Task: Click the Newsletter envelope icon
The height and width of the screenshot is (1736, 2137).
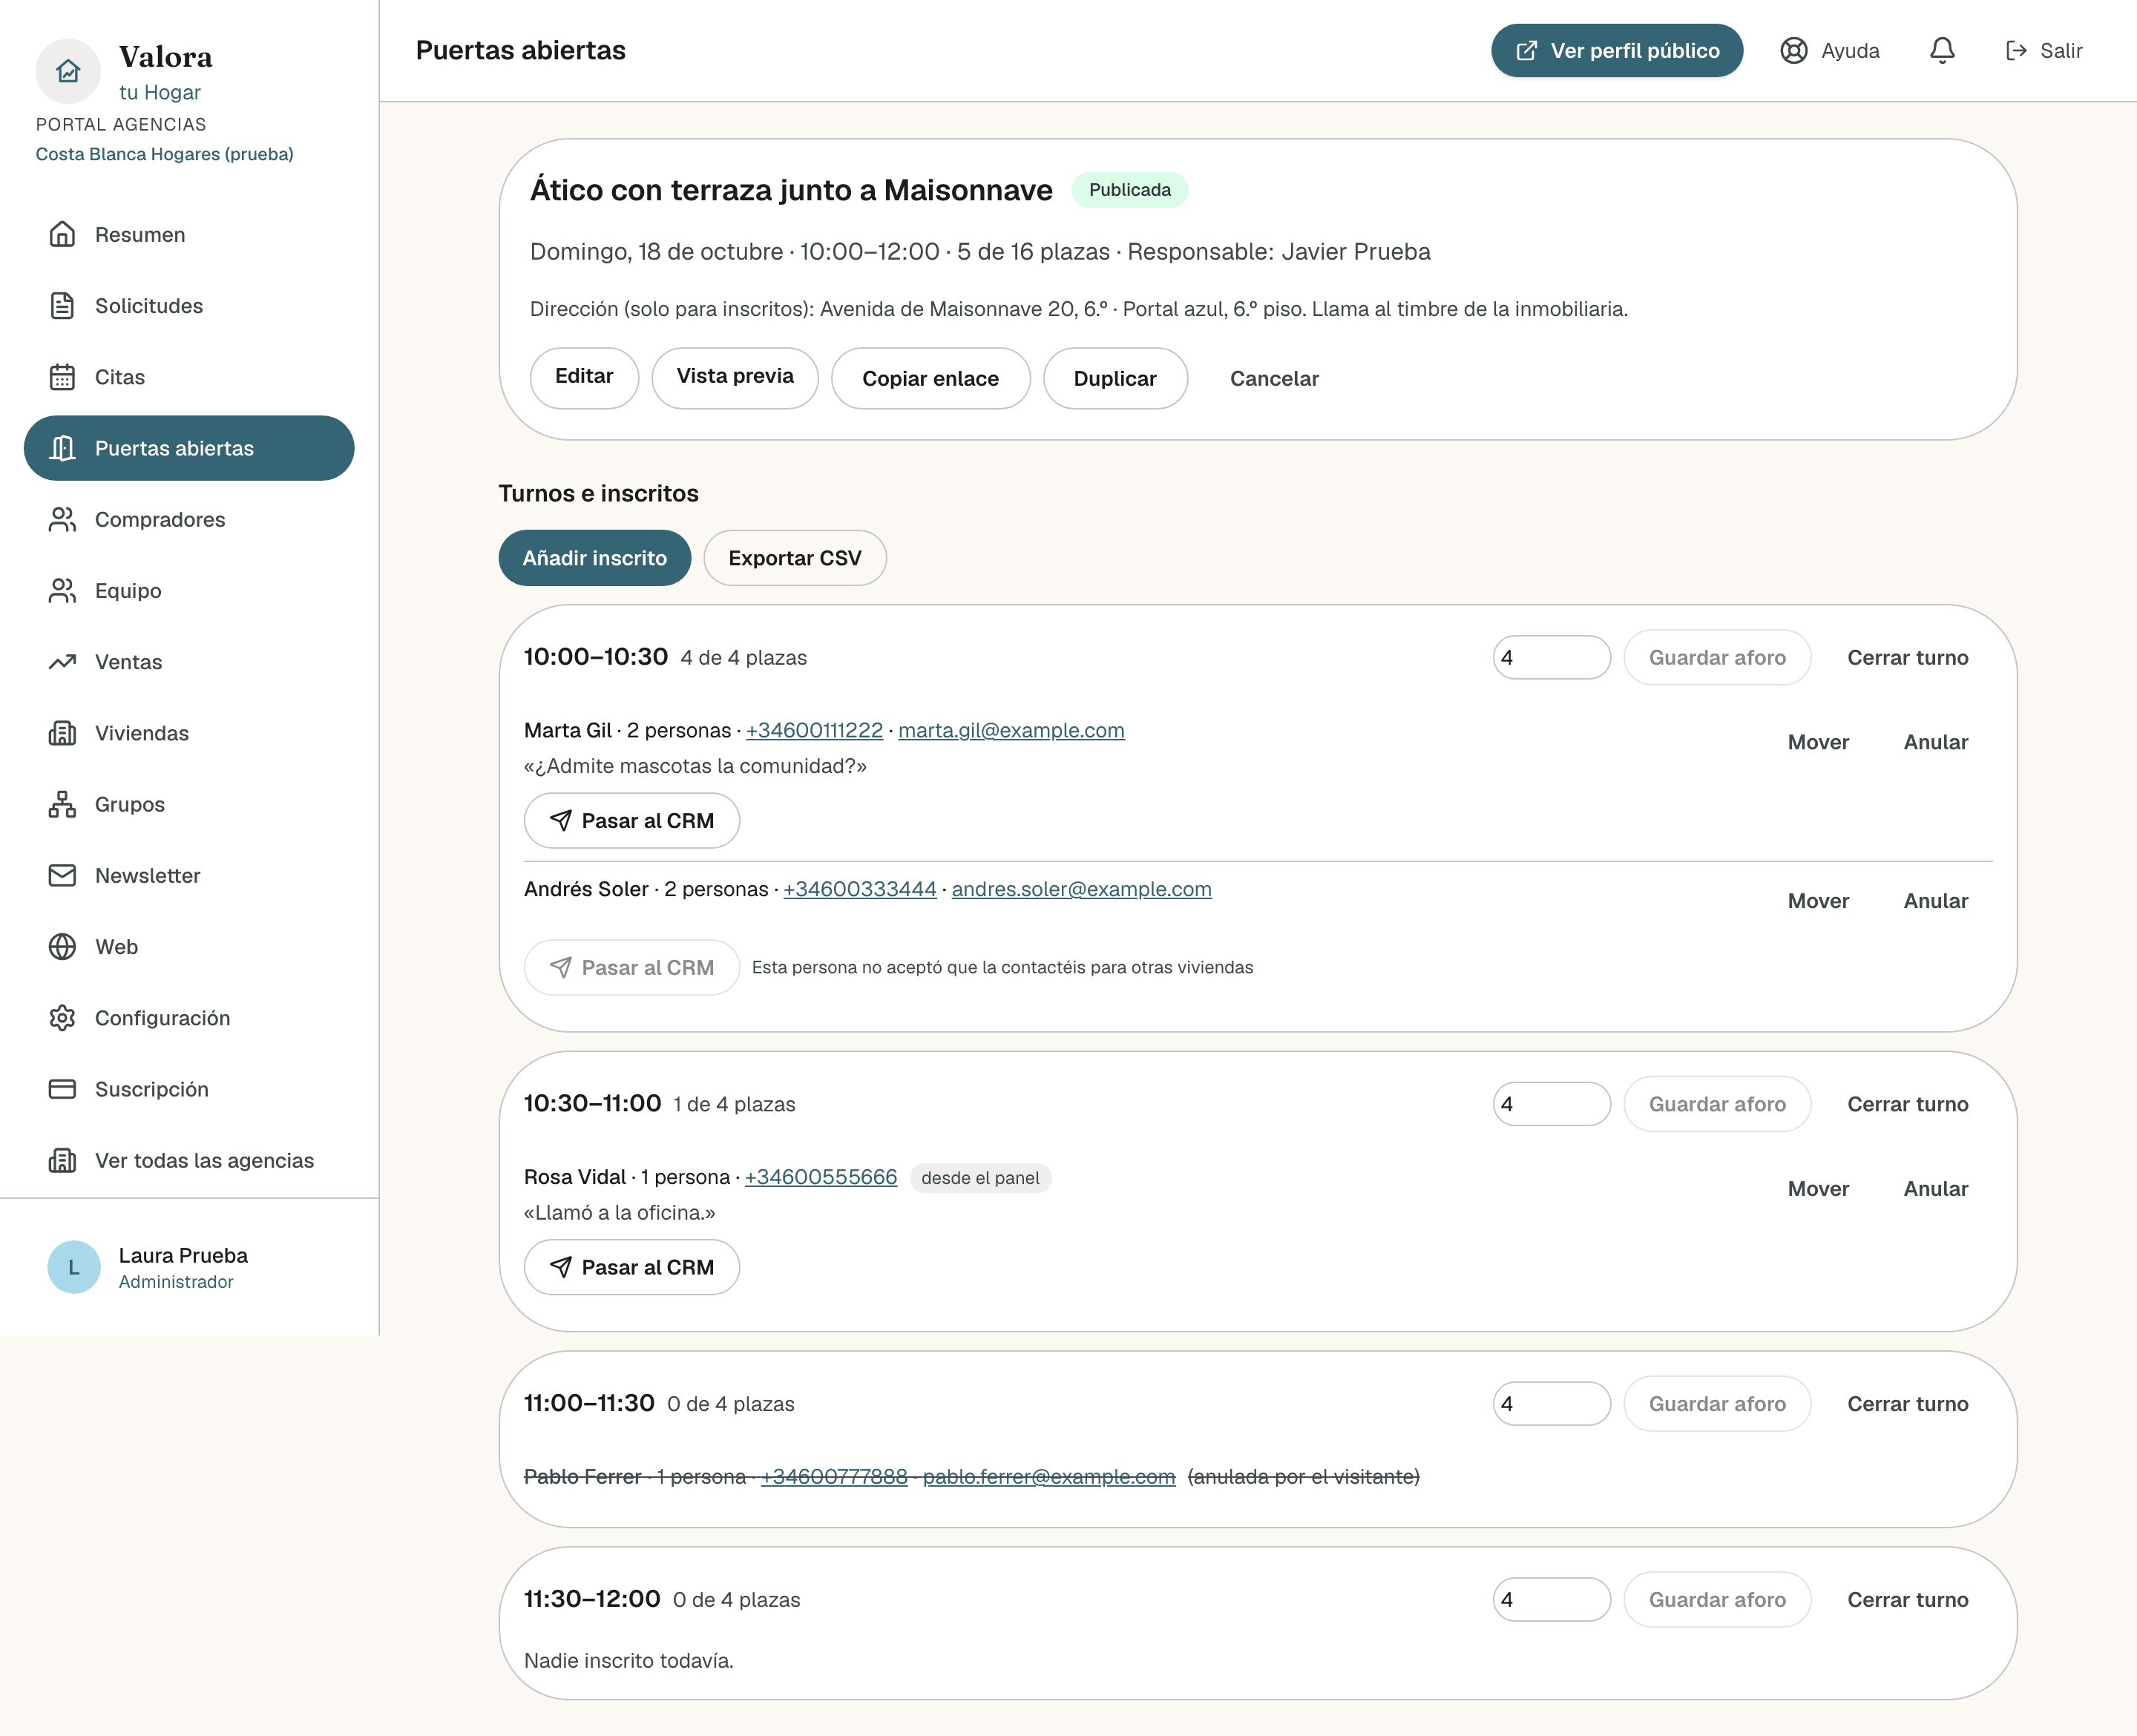Action: (x=62, y=875)
